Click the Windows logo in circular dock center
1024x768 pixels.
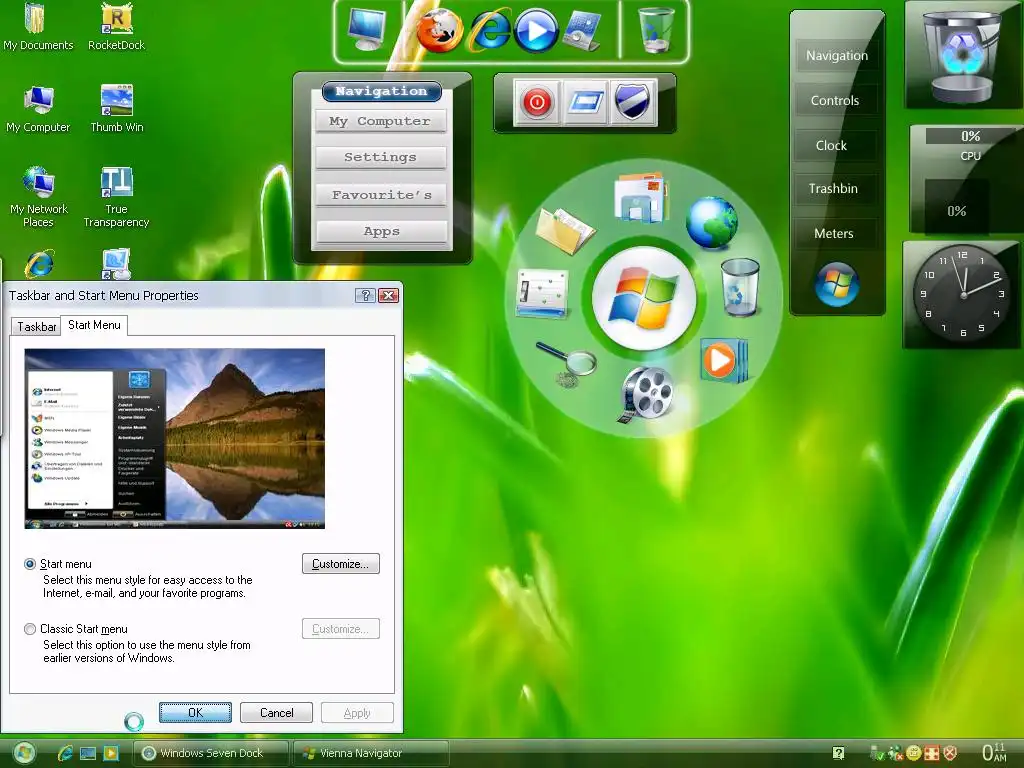point(644,298)
